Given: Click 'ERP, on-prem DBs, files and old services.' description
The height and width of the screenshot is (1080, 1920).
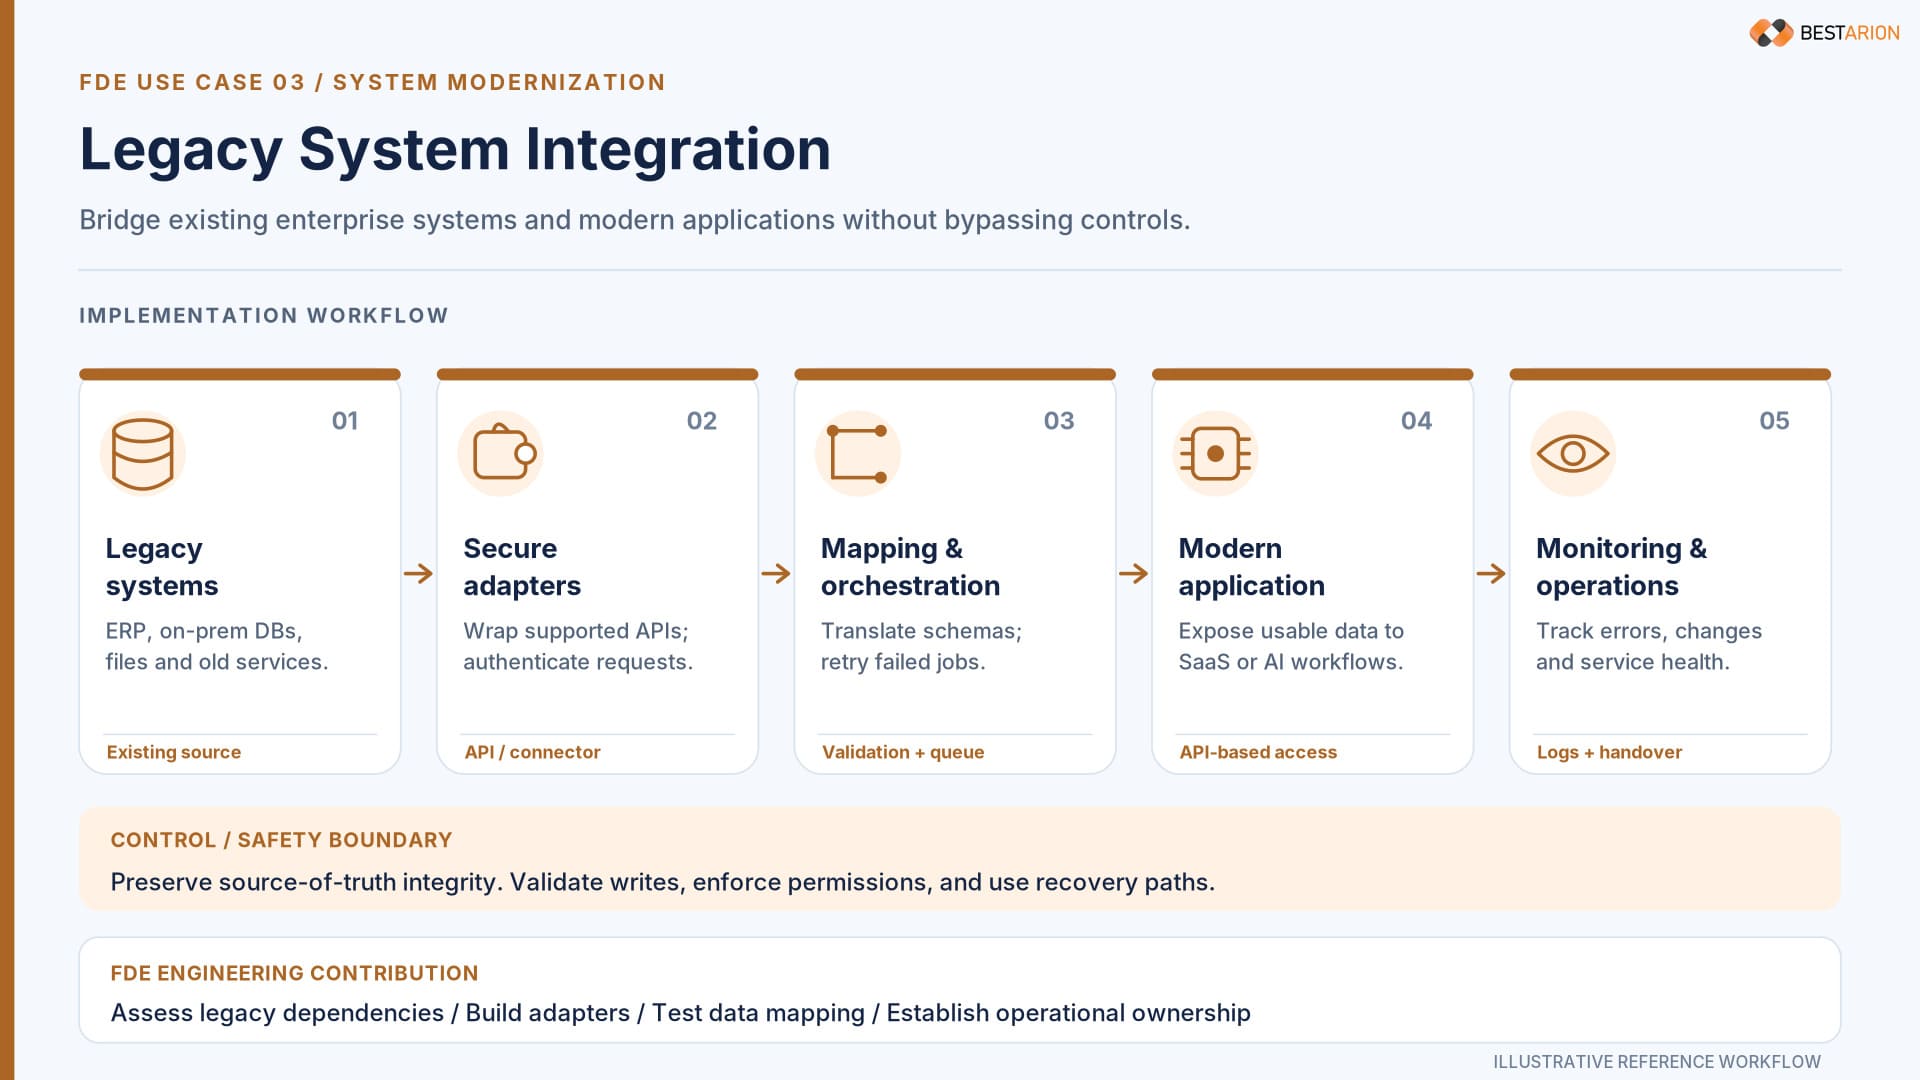Looking at the screenshot, I should tap(217, 646).
